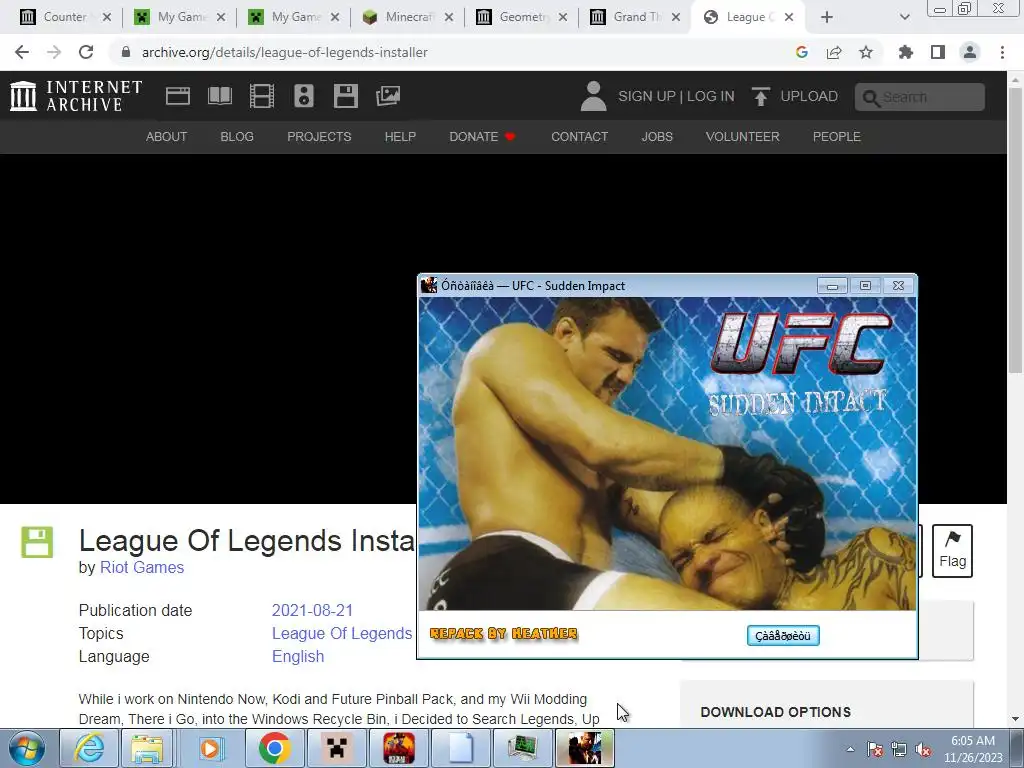This screenshot has height=768, width=1024.
Task: Click Action Center flag tray icon
Action: click(874, 750)
